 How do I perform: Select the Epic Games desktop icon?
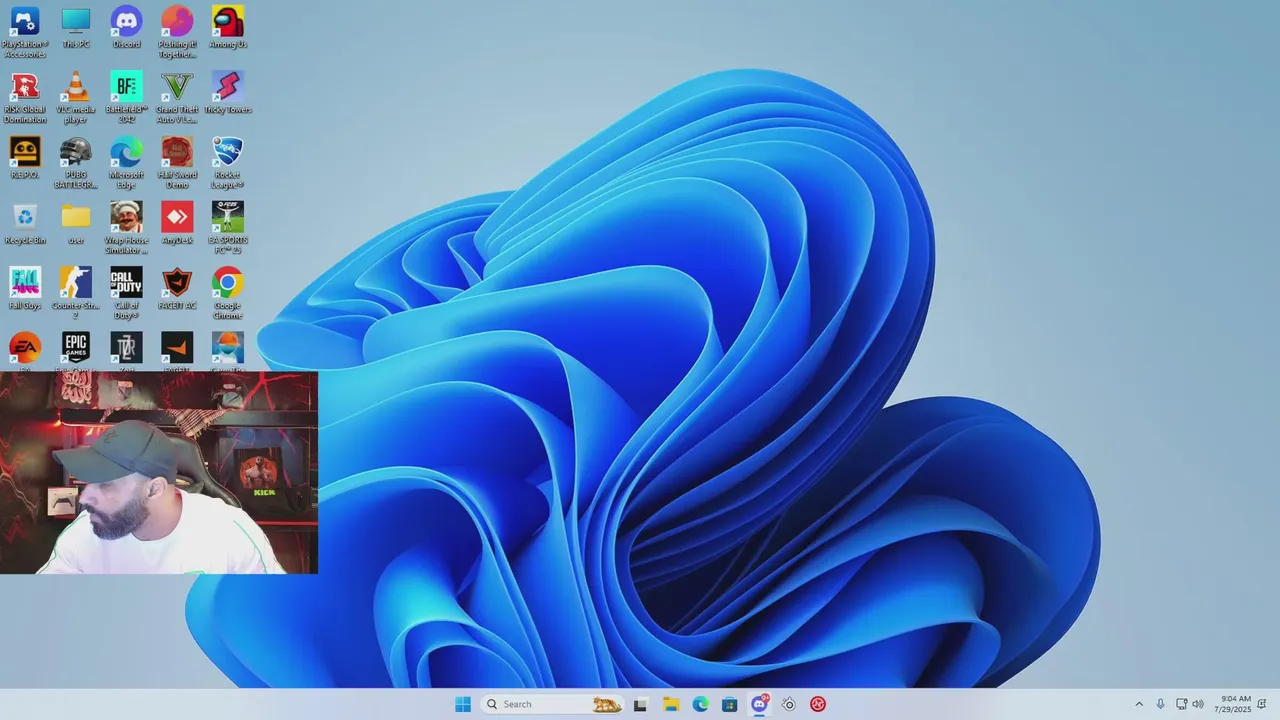point(76,351)
